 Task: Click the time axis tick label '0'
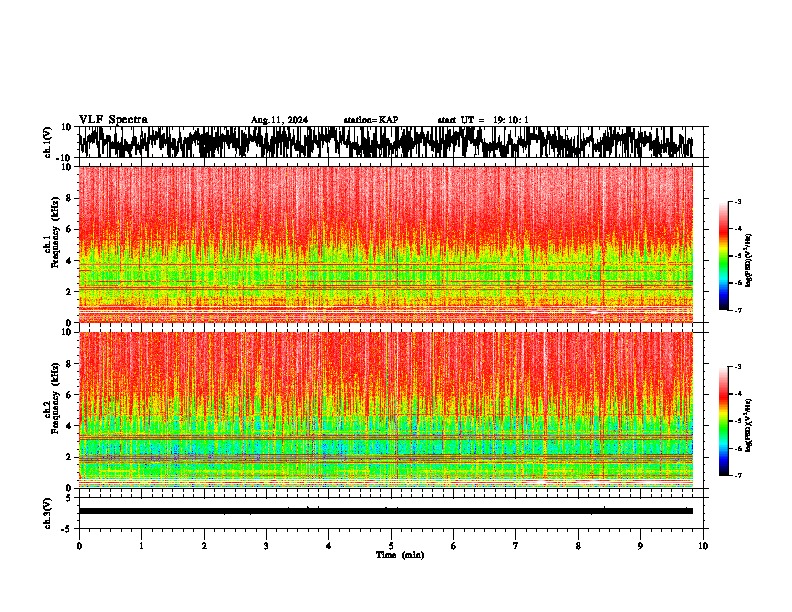(79, 546)
